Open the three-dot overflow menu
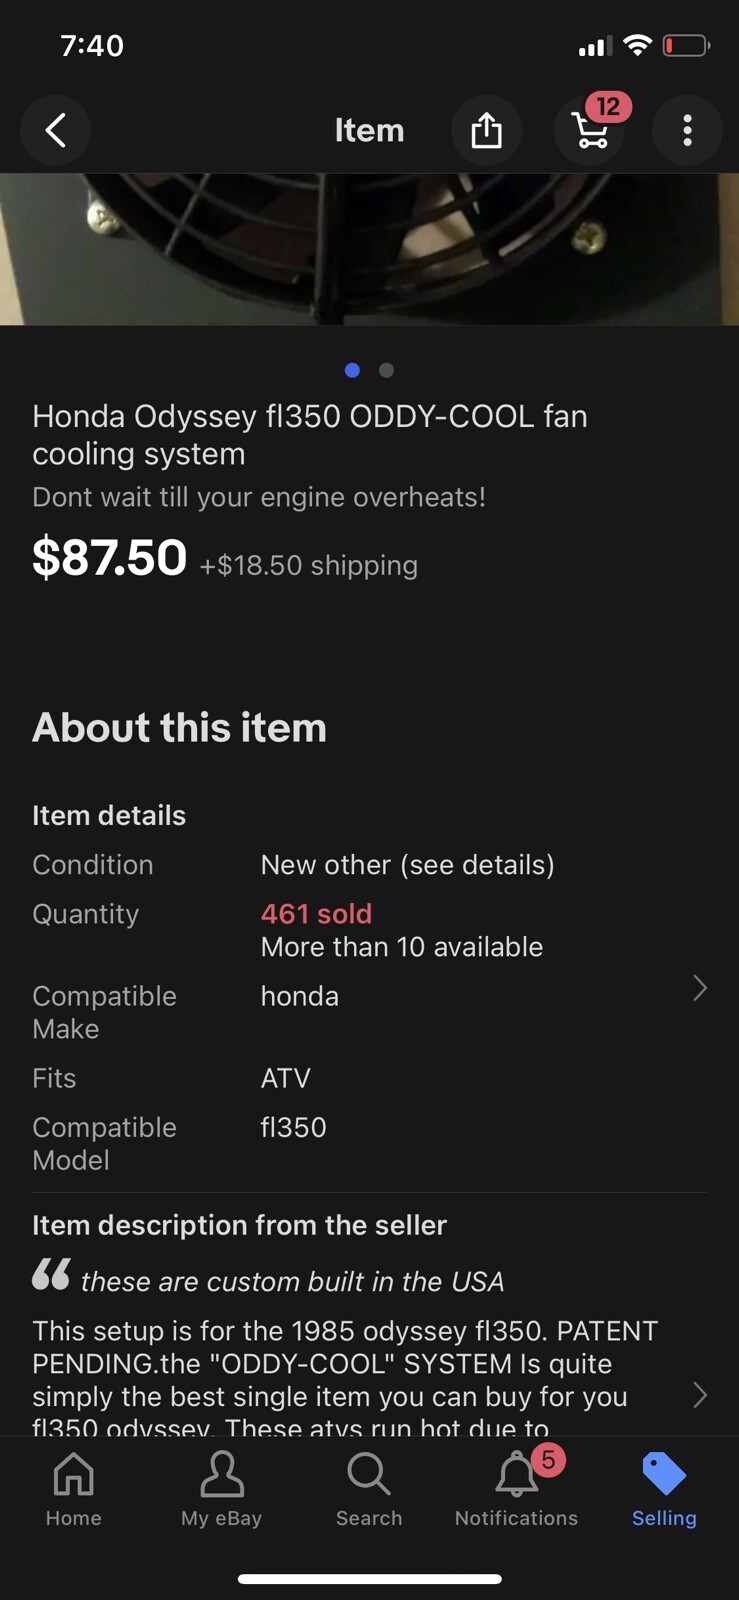 click(687, 130)
